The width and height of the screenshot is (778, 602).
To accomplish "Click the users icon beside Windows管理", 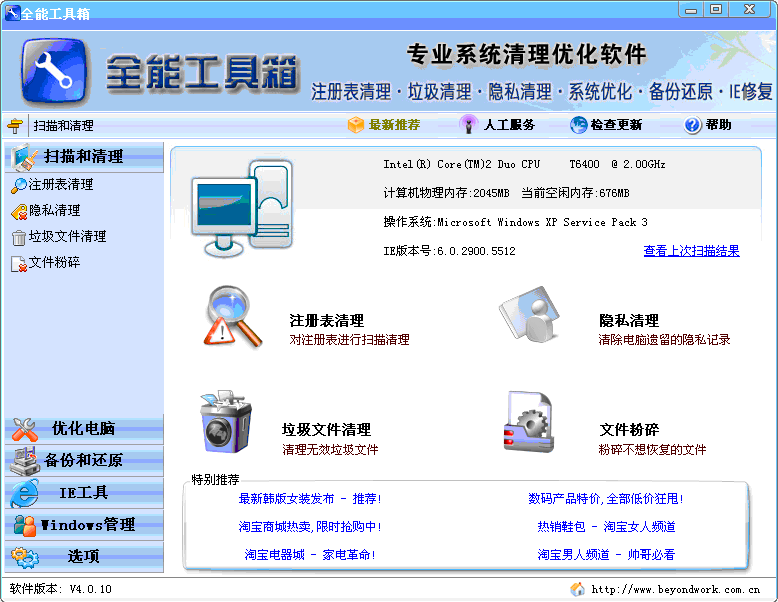I will tap(25, 525).
